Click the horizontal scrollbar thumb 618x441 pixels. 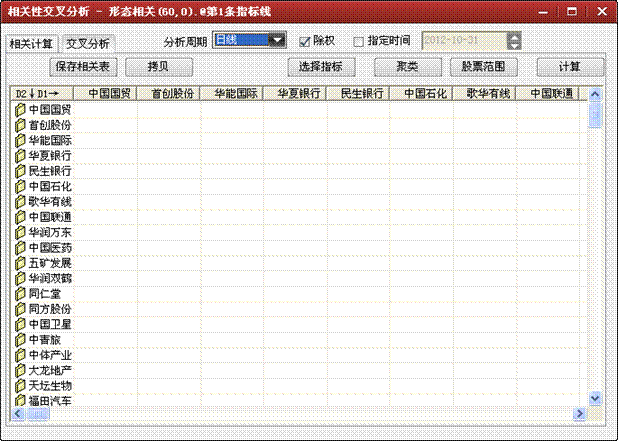tap(38, 413)
